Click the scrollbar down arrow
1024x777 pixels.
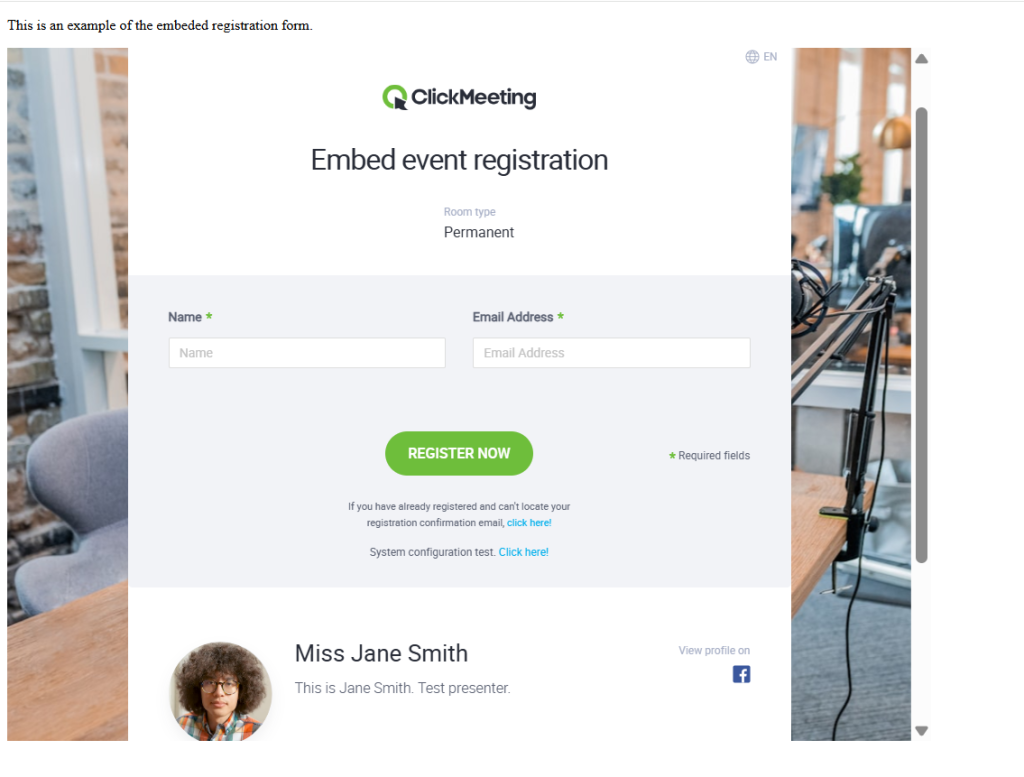point(921,731)
